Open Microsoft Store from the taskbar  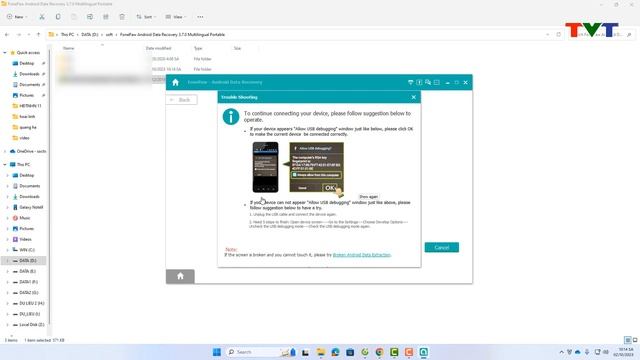click(x=350, y=352)
